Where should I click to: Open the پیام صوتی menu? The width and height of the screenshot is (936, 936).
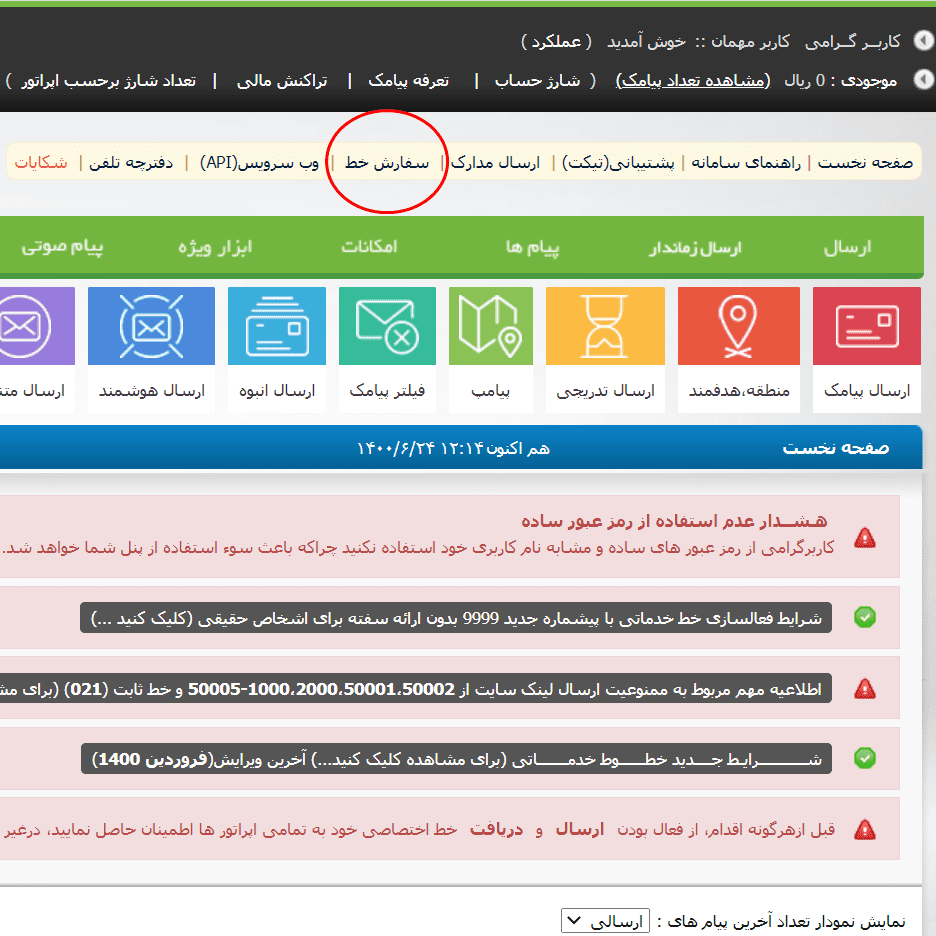[62, 247]
